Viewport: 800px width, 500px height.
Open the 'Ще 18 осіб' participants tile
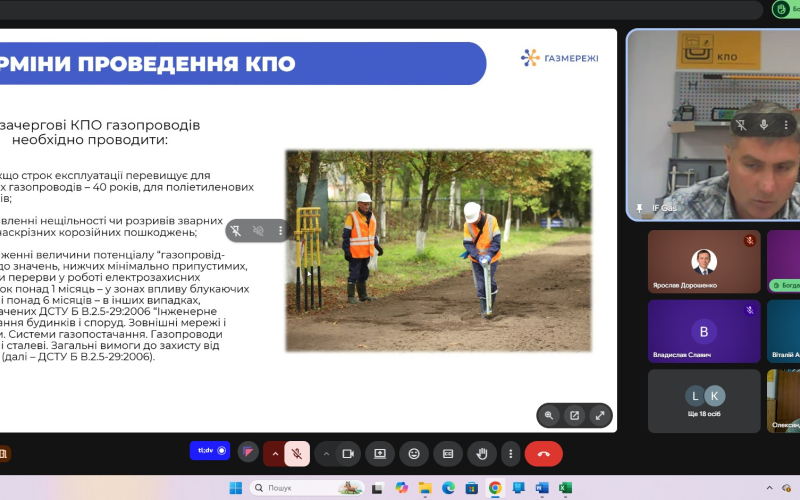pyautogui.click(x=704, y=401)
